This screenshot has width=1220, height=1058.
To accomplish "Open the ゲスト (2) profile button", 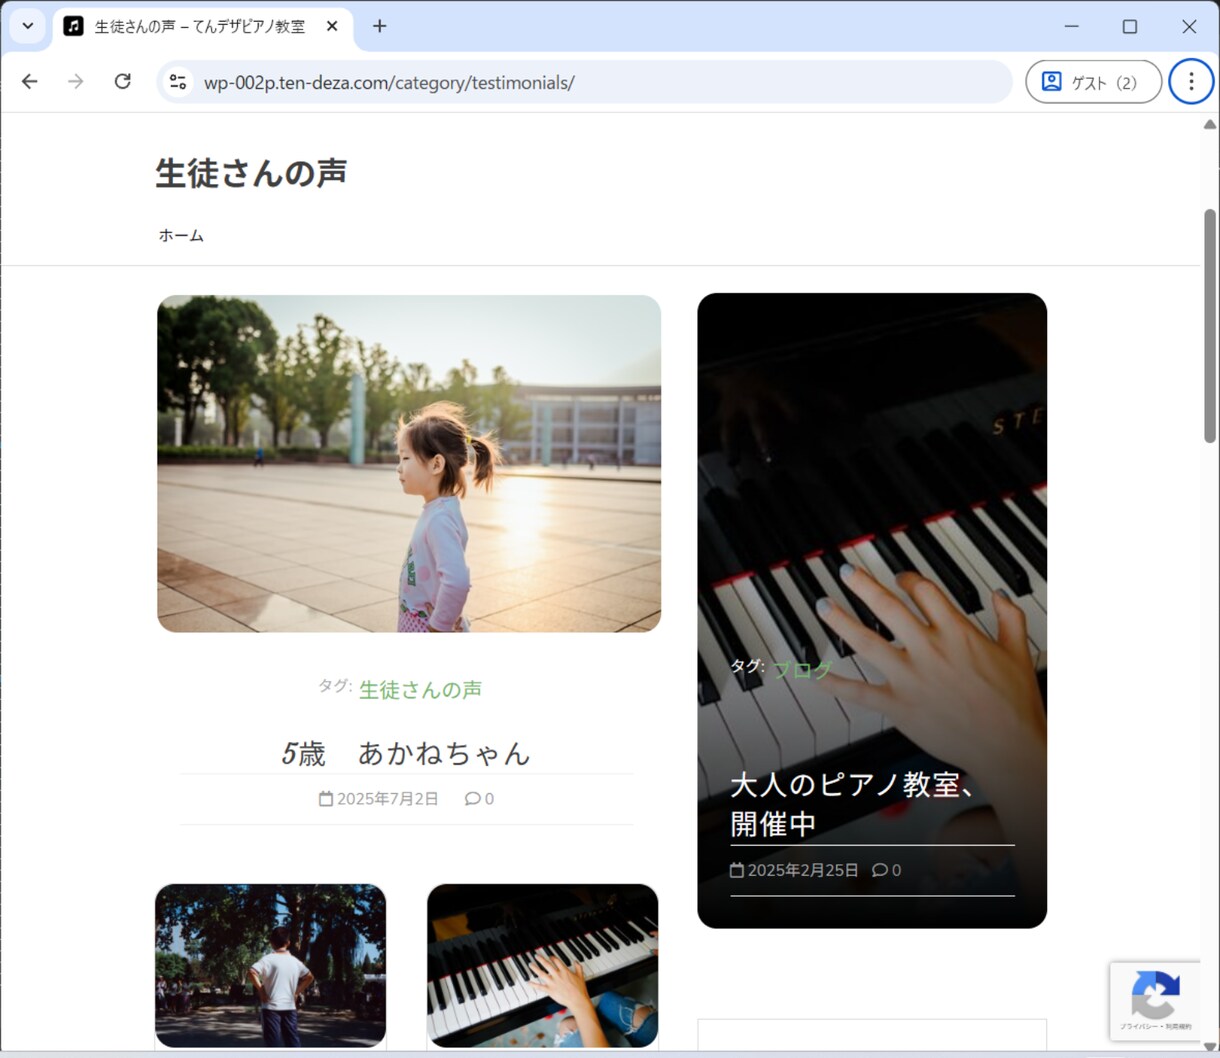I will point(1093,82).
